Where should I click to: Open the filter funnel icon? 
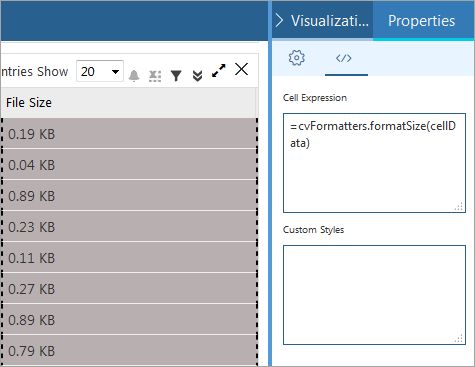point(176,76)
